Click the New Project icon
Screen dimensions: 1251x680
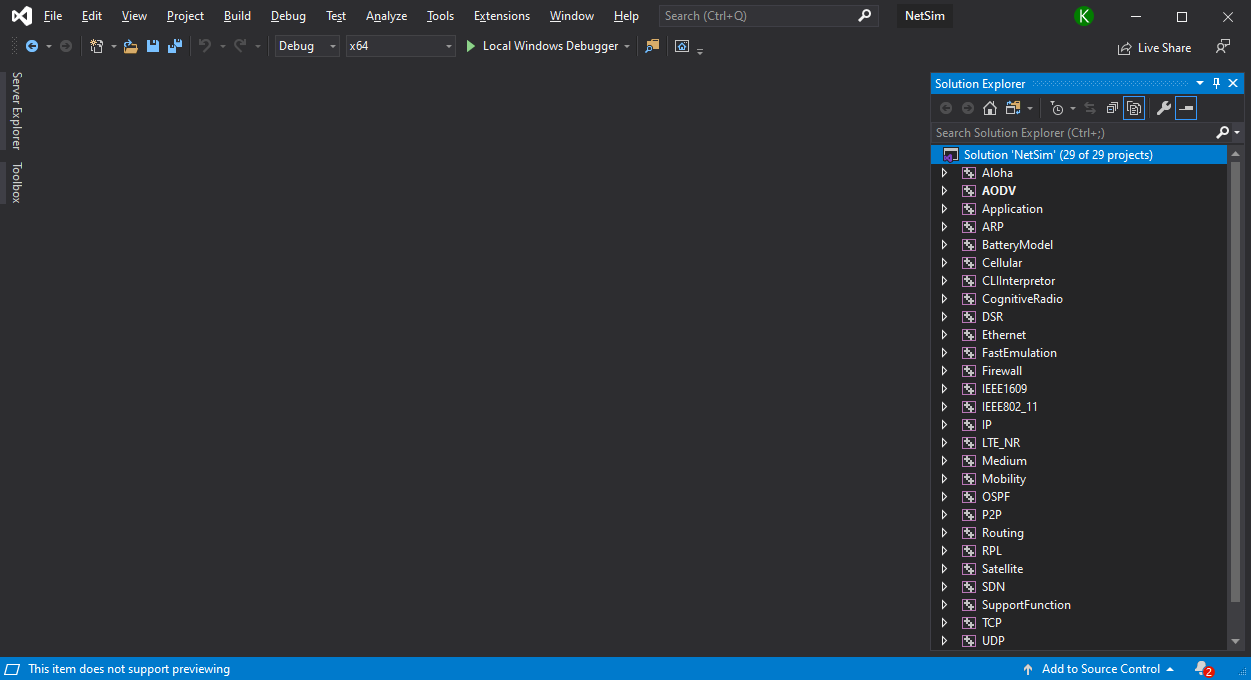[96, 46]
